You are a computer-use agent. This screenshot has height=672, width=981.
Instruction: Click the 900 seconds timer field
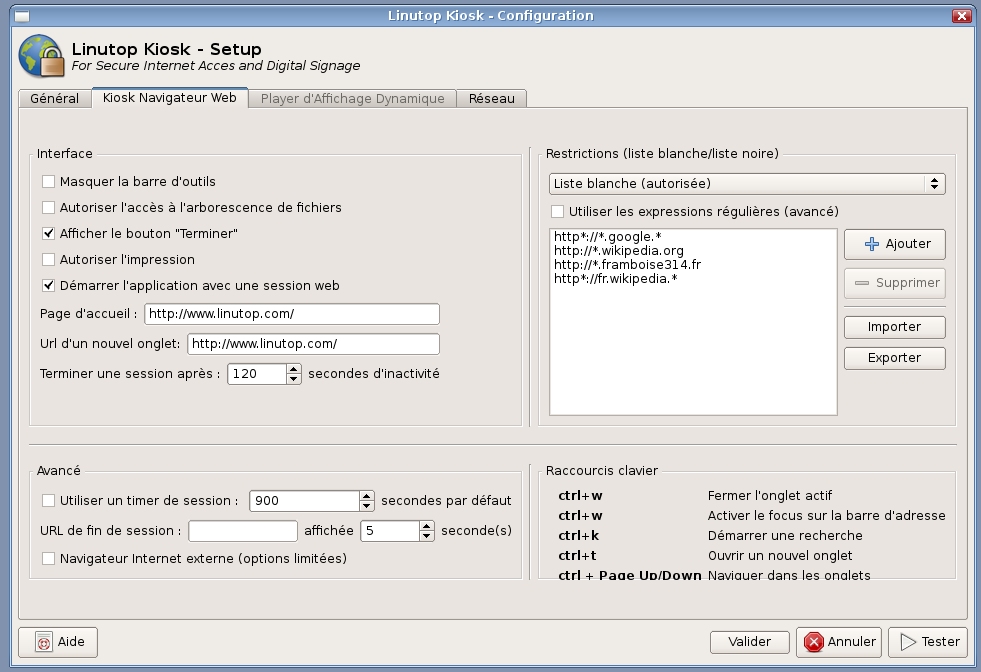(305, 501)
